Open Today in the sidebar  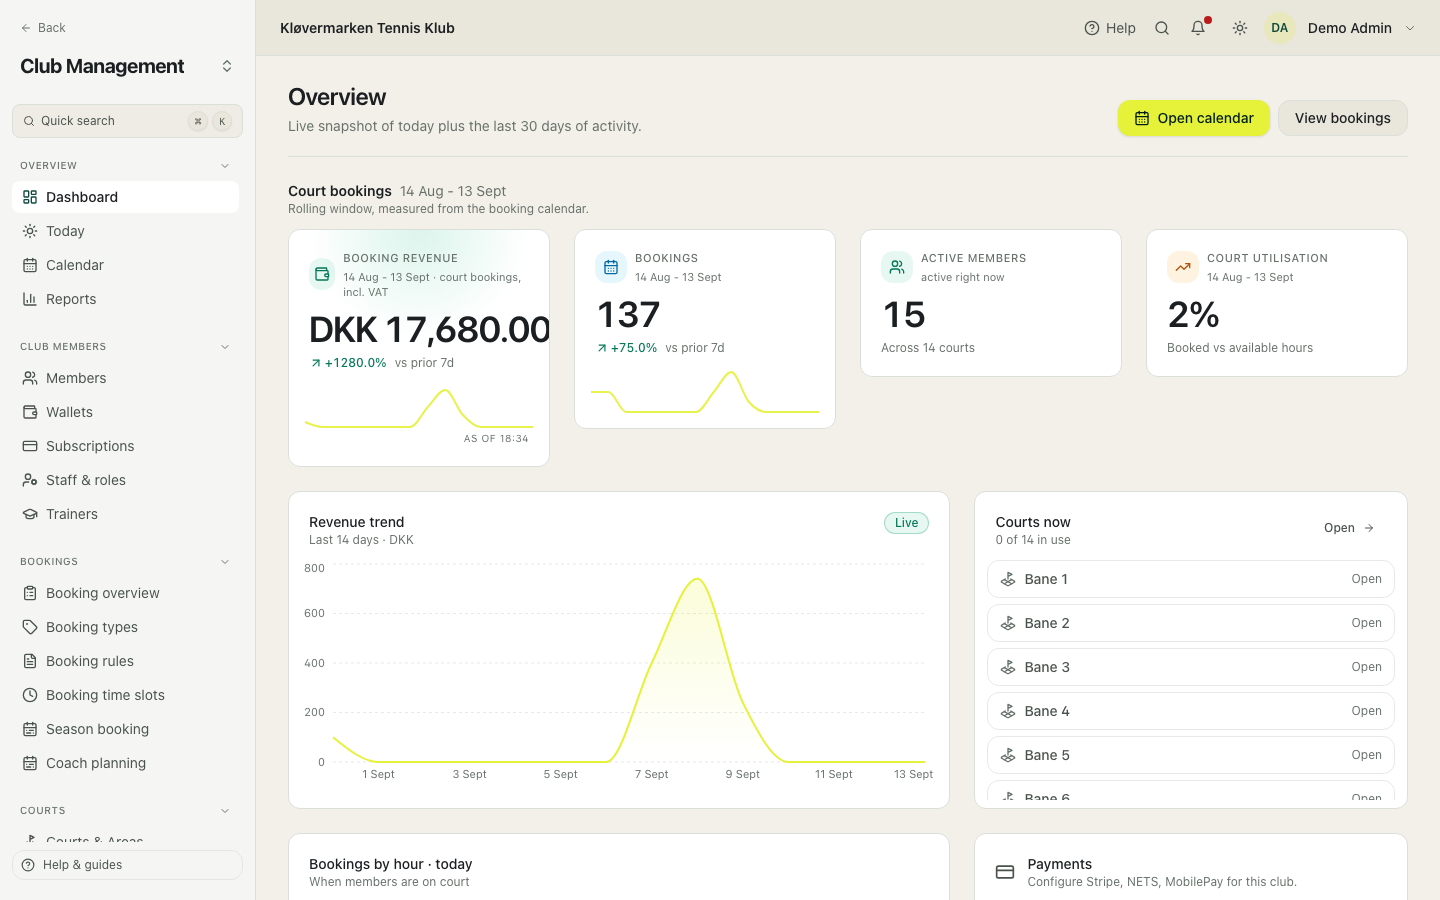[125, 231]
